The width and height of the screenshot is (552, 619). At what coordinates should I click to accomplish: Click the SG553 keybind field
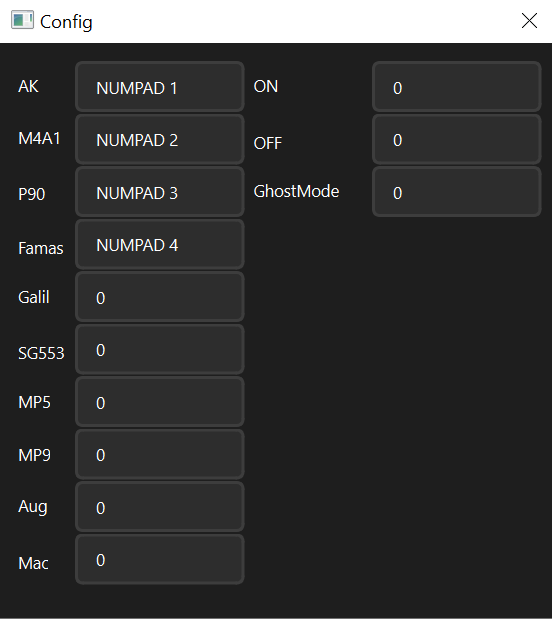click(x=160, y=349)
